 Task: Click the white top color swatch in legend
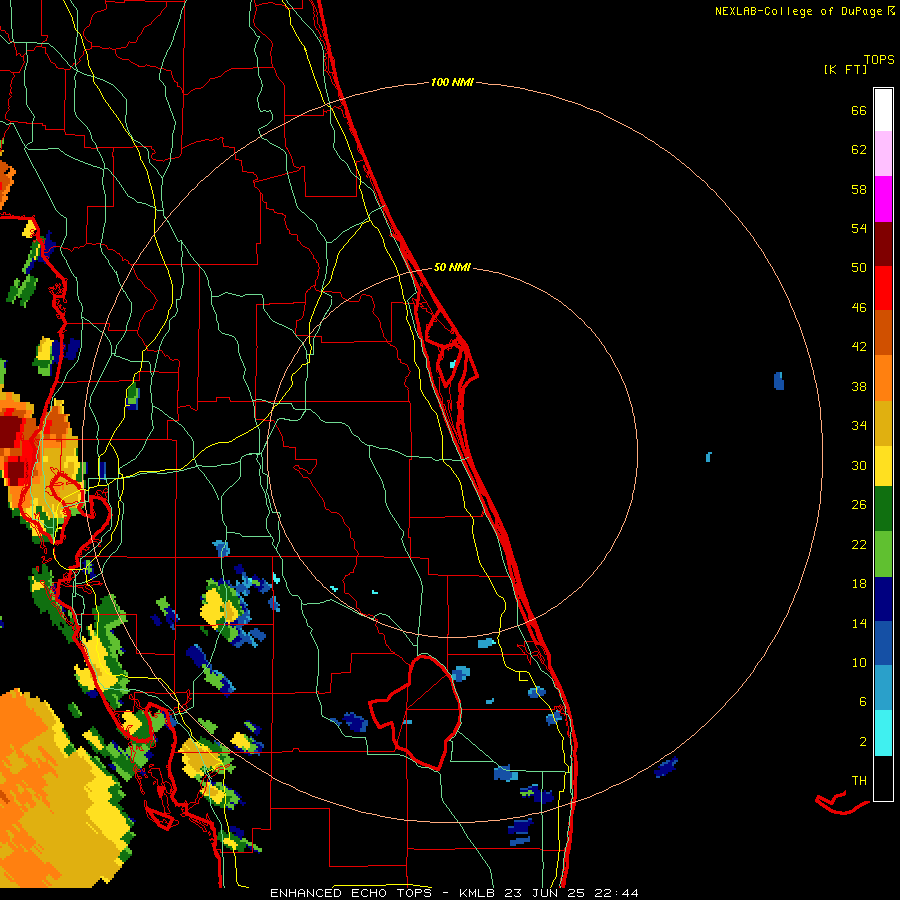click(883, 110)
